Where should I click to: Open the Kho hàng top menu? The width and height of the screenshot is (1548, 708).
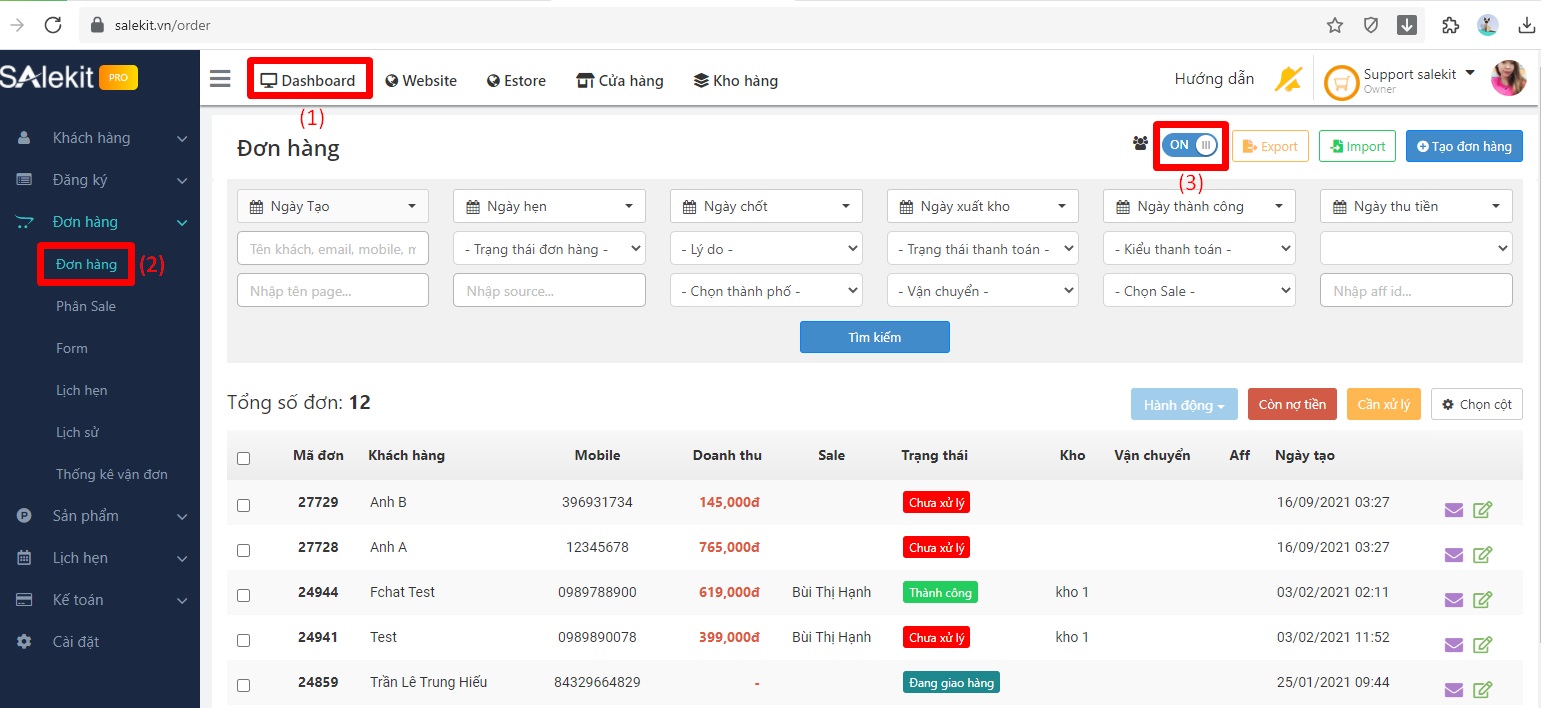click(x=735, y=81)
